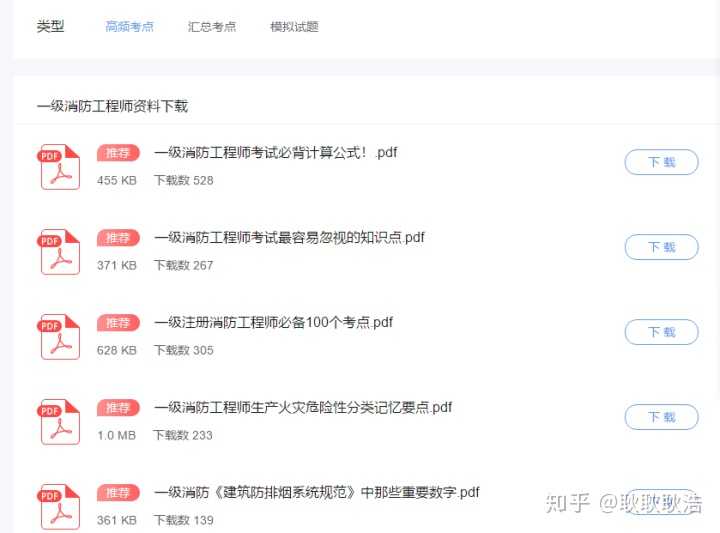Open file title 一级注册消防工程师必备100个考点.pdf
Viewport: 720px width, 533px height.
click(x=274, y=322)
